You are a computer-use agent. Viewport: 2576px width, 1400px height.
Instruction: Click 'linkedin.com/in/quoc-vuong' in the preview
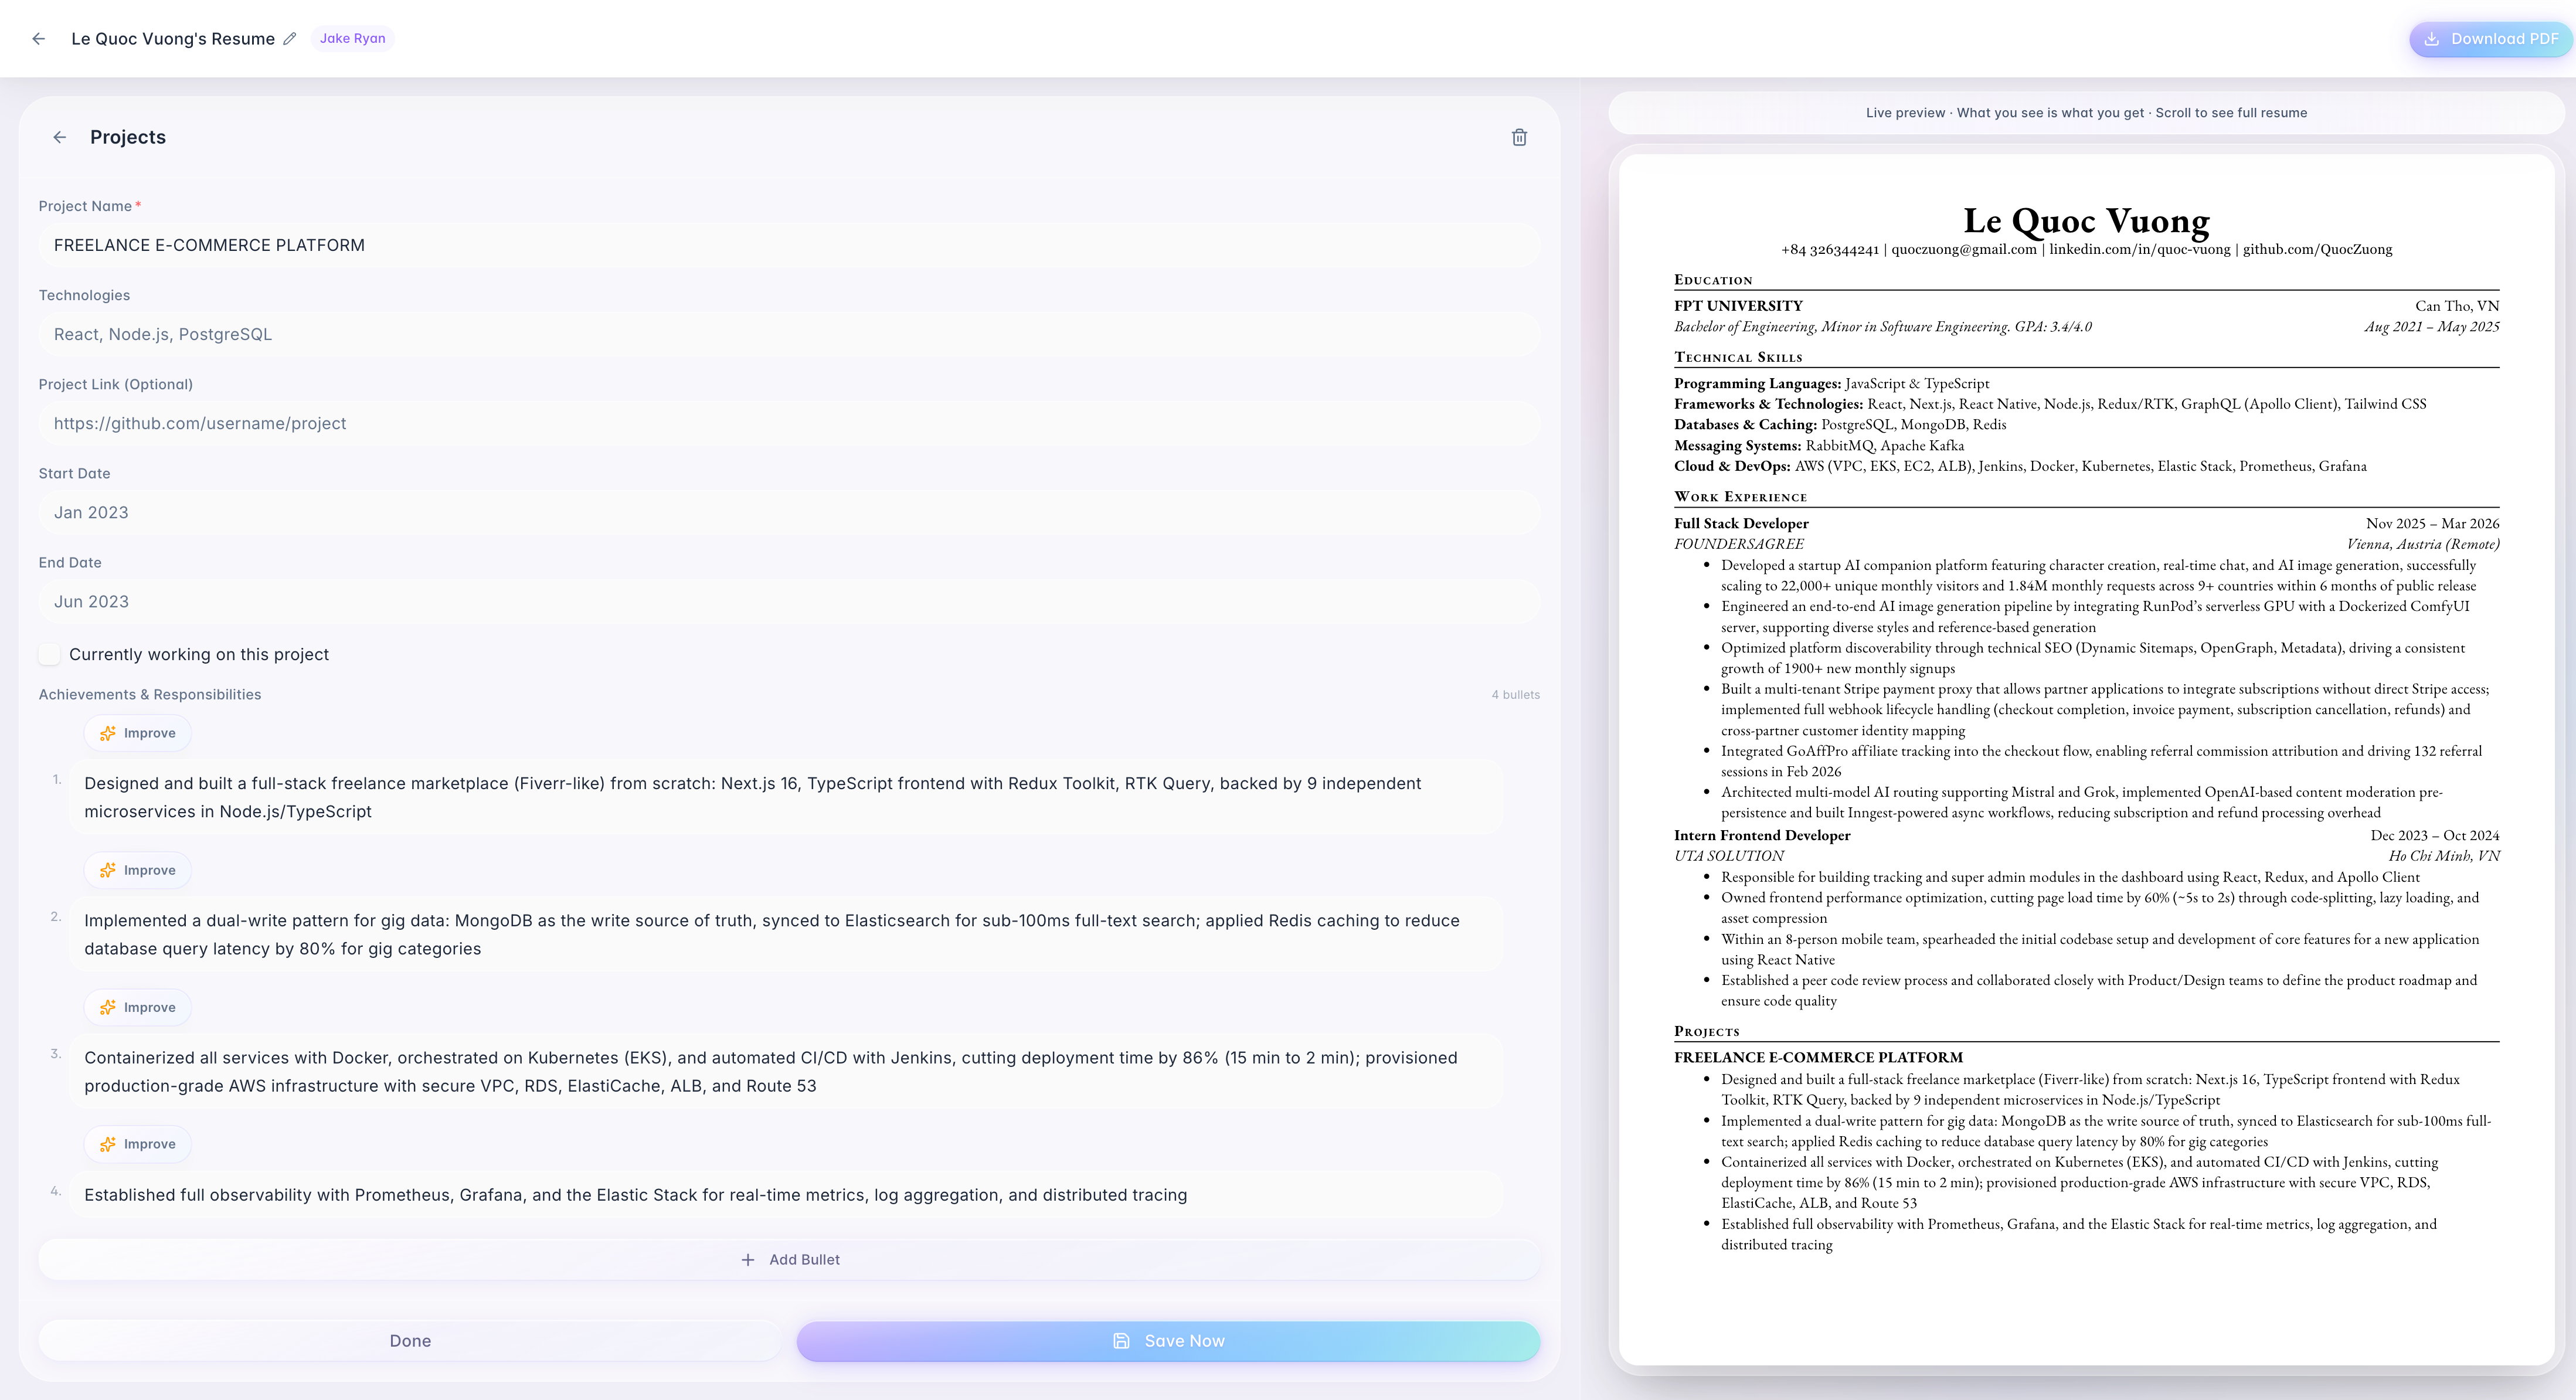[x=2139, y=249]
